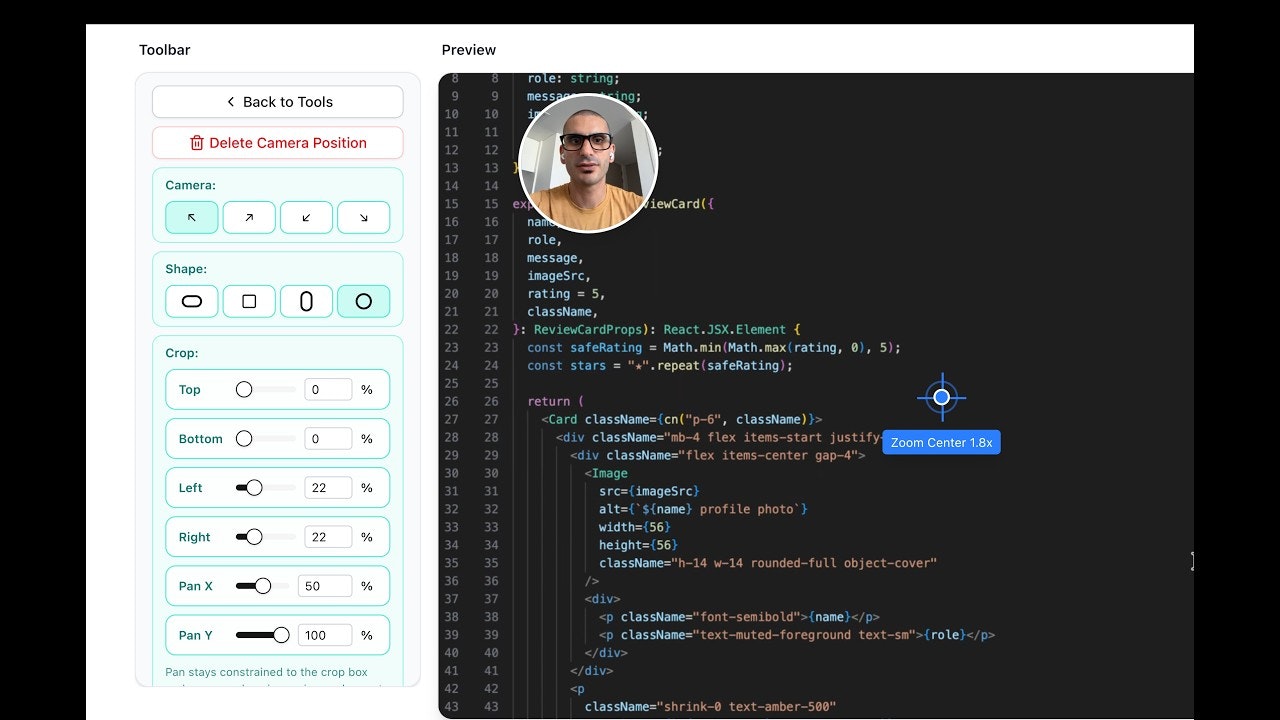Click code line 'src={imageSrc}'
This screenshot has height=720, width=1280.
pyautogui.click(x=649, y=492)
